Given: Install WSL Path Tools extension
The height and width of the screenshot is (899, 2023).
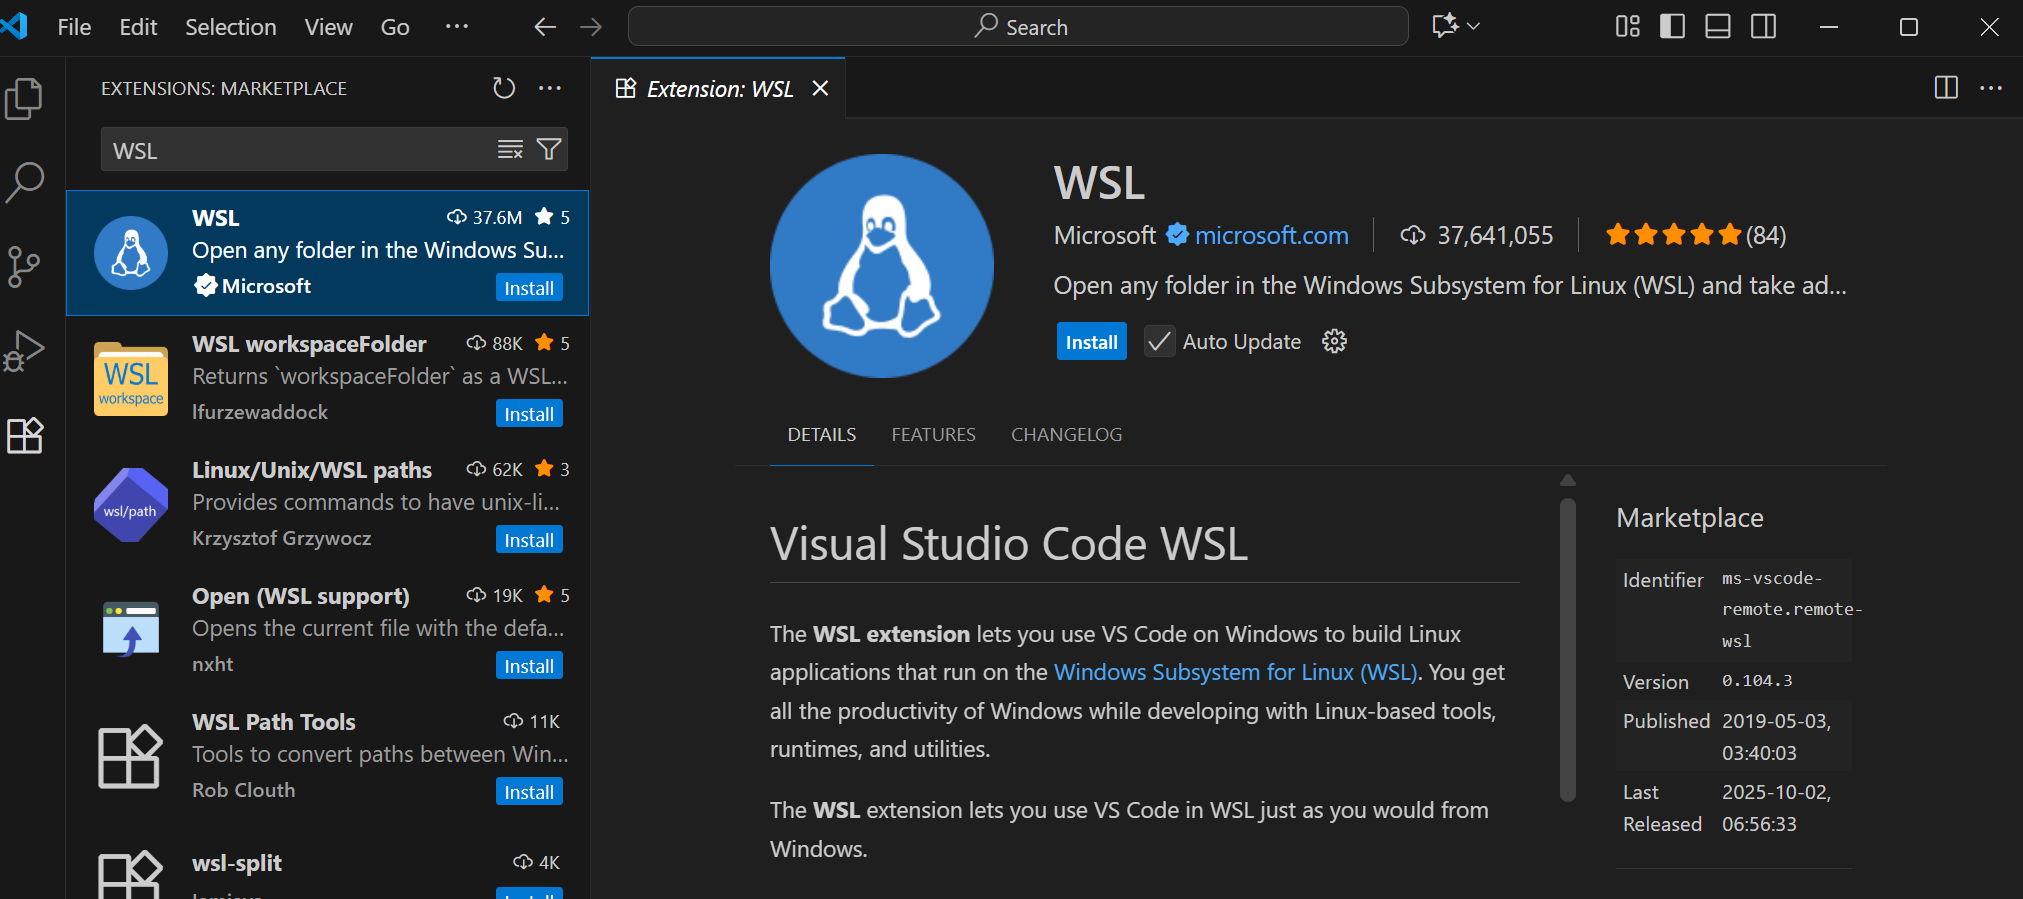Looking at the screenshot, I should pyautogui.click(x=529, y=792).
